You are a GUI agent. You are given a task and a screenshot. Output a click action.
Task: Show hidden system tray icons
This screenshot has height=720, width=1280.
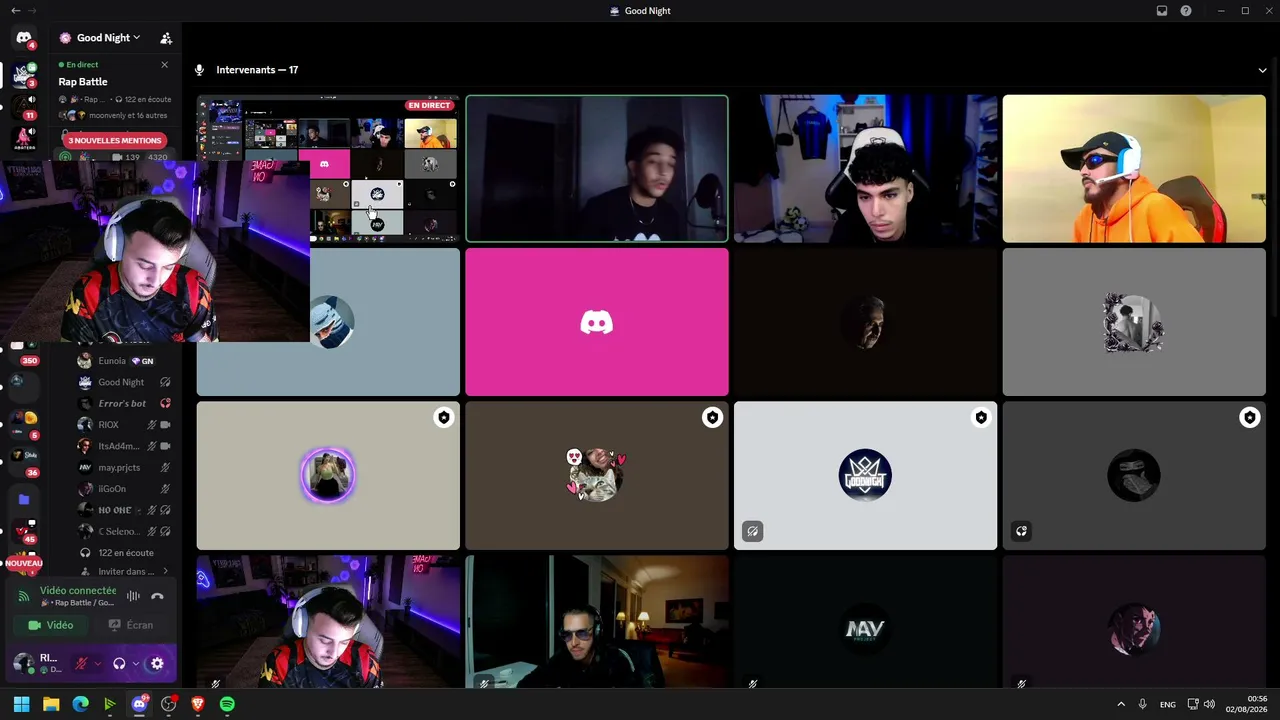1120,705
